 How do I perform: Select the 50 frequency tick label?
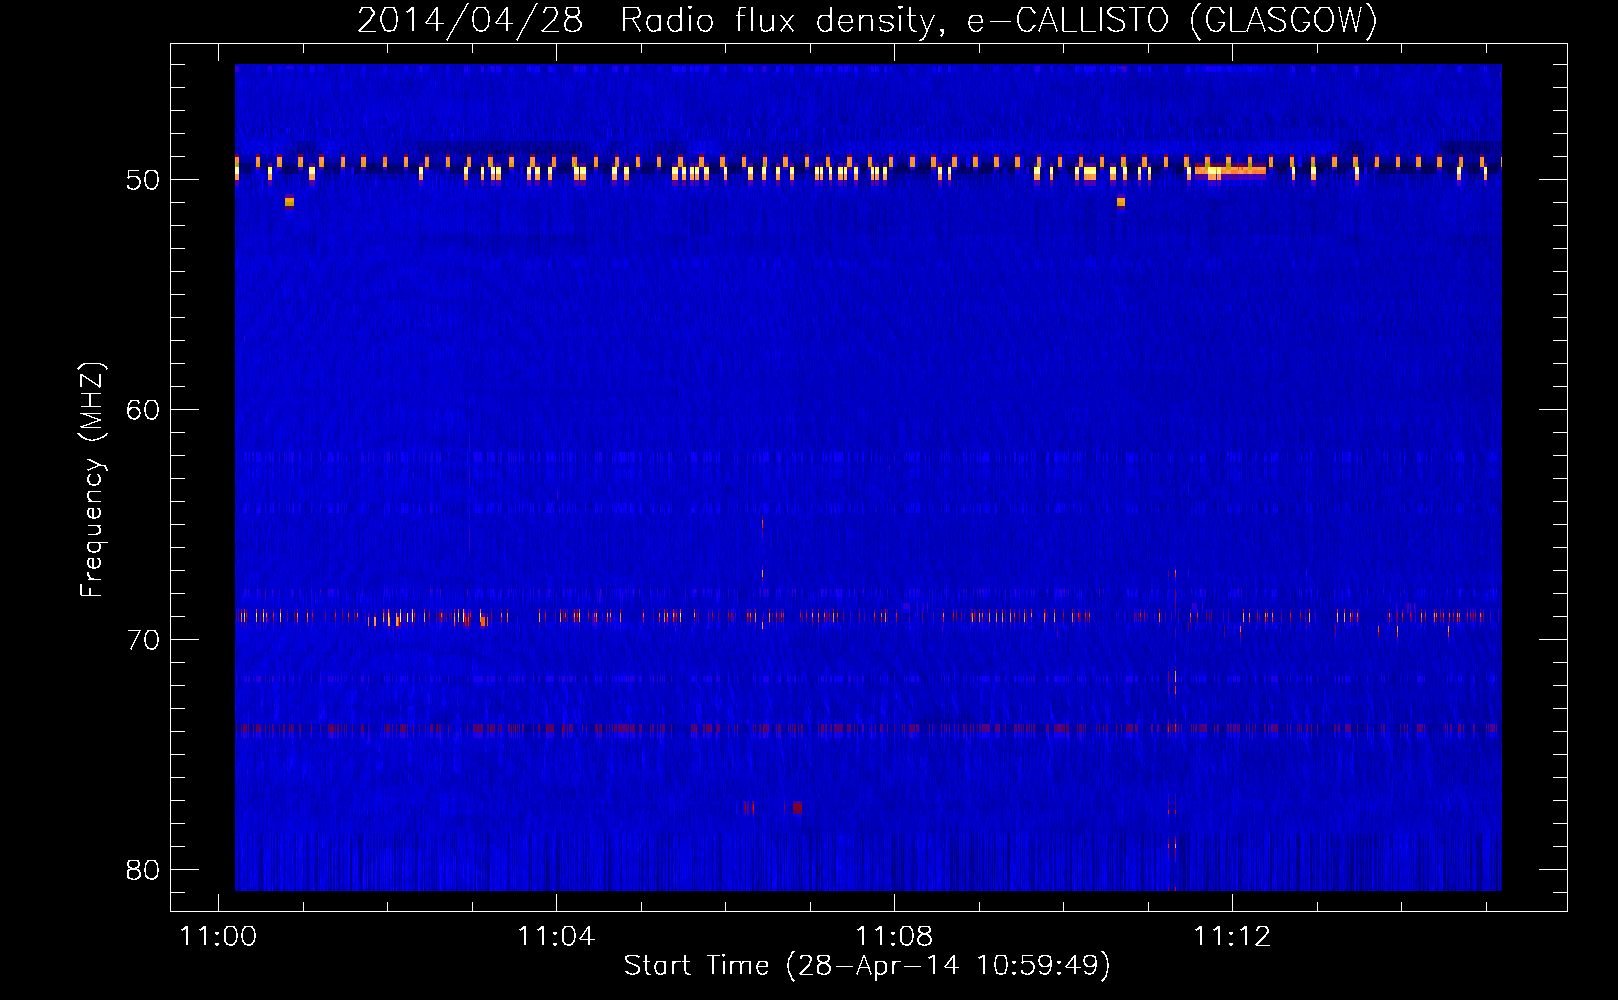point(143,180)
